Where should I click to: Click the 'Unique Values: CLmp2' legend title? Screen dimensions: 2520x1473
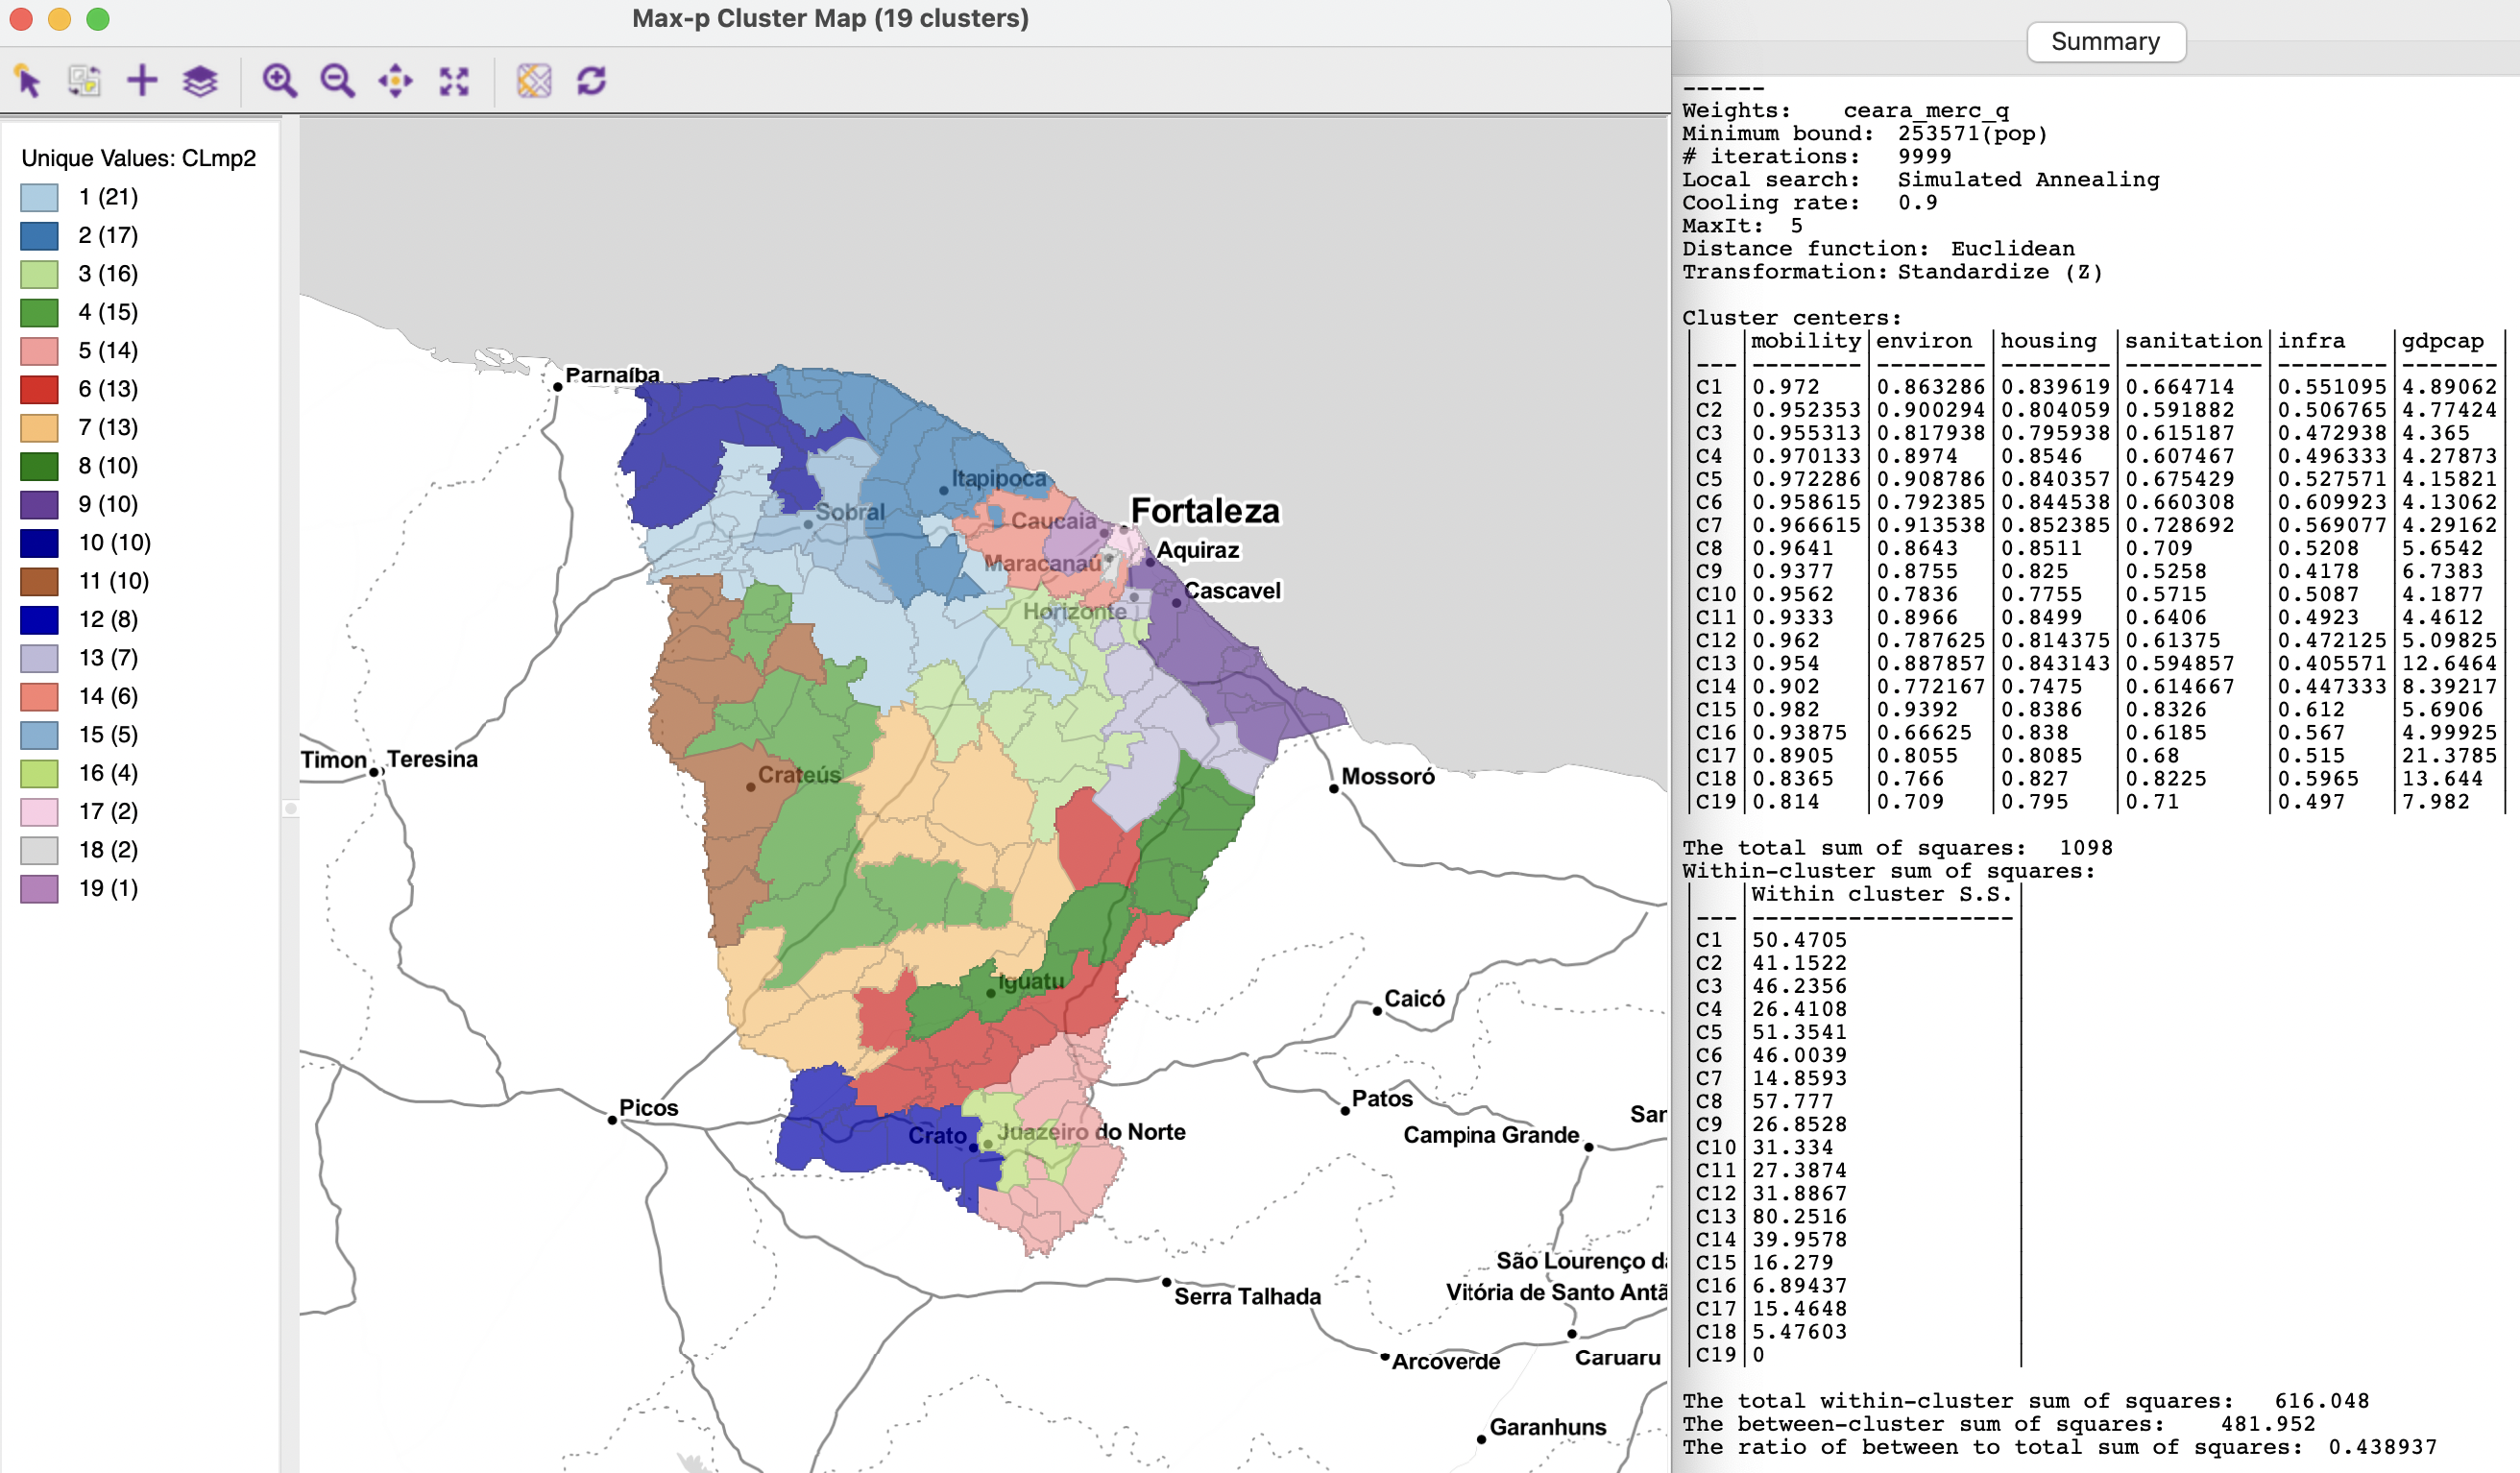pos(139,158)
